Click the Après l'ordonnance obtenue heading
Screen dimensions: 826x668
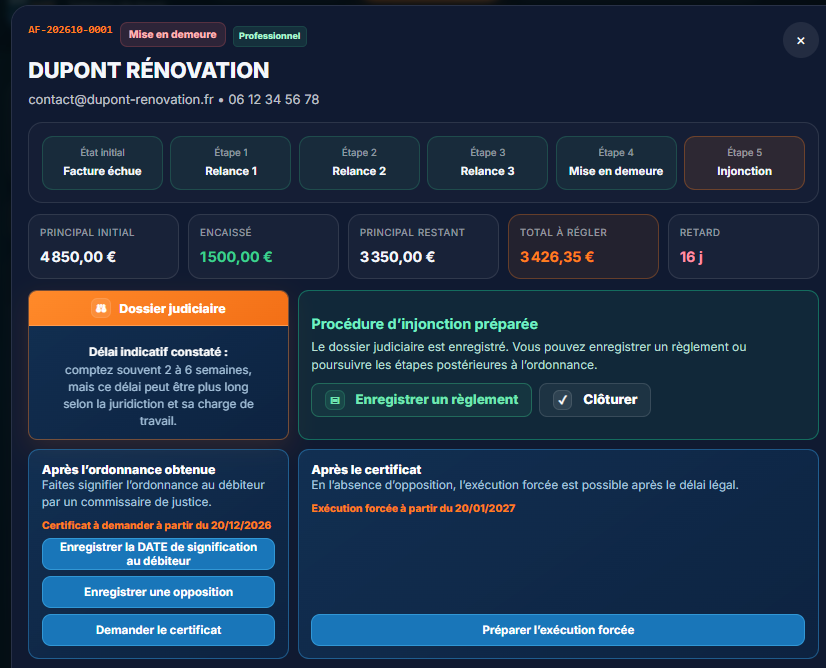pyautogui.click(x=129, y=469)
